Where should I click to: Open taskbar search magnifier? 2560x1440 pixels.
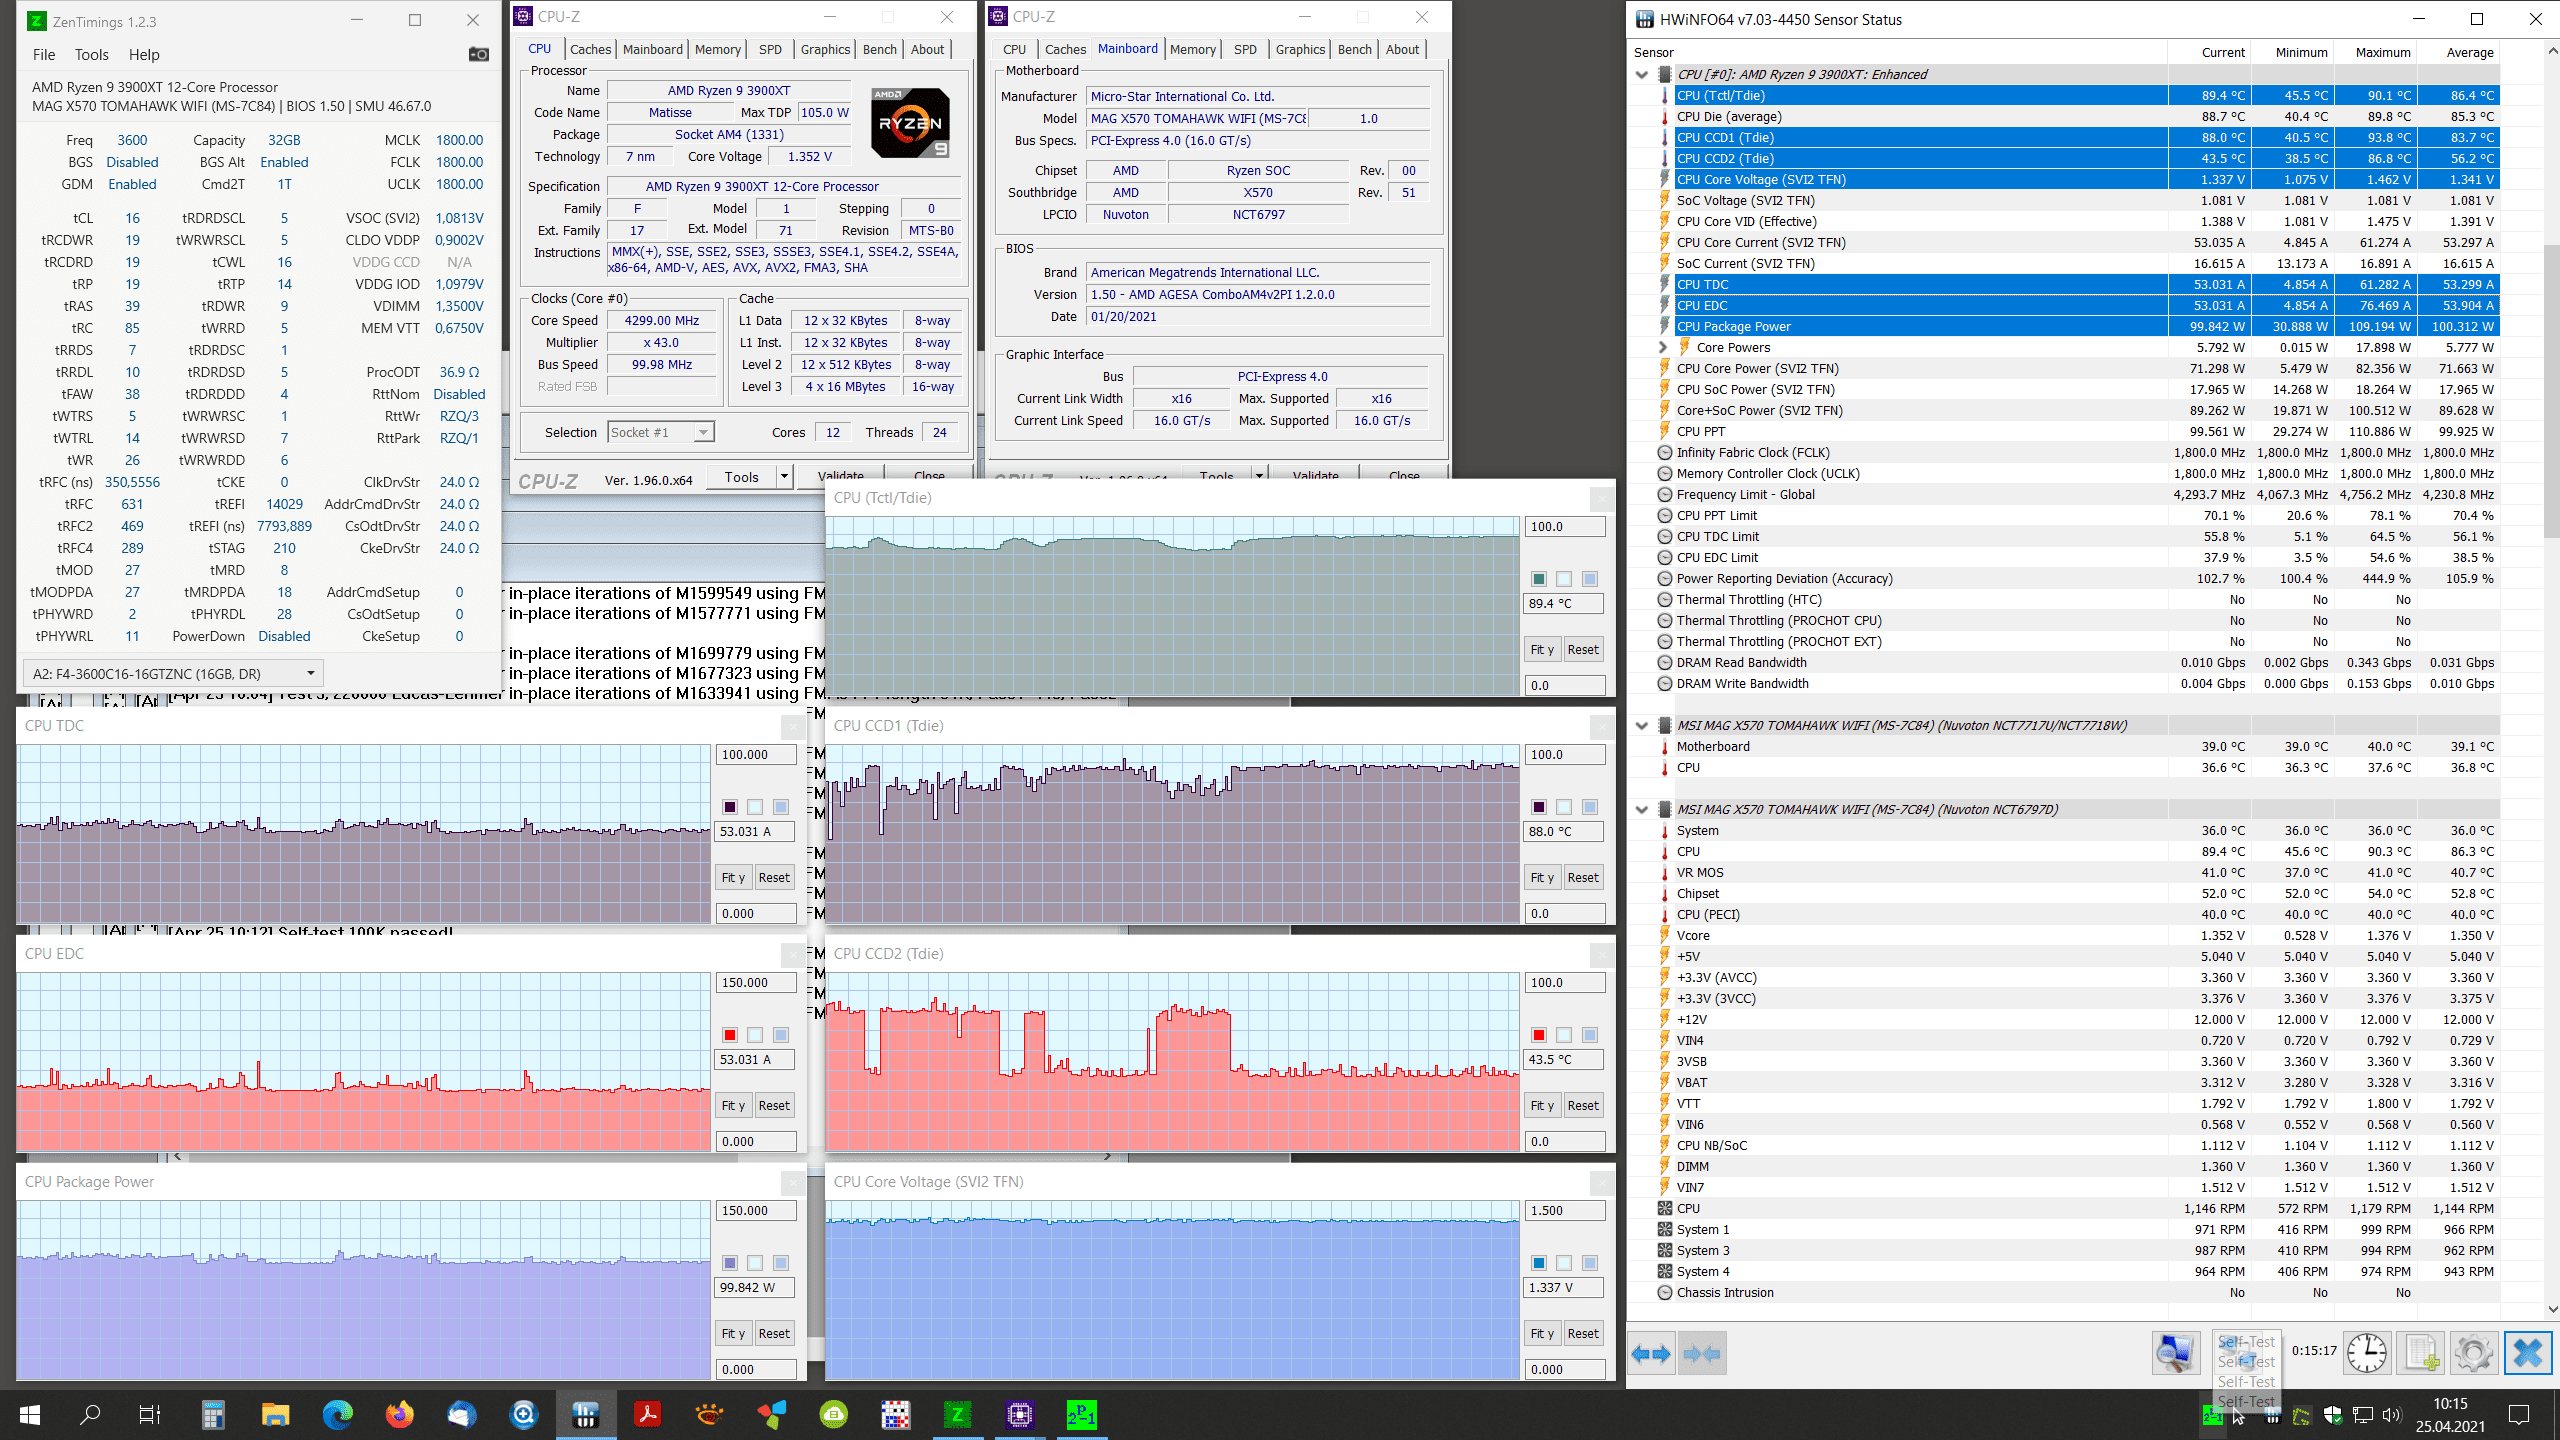[x=91, y=1415]
